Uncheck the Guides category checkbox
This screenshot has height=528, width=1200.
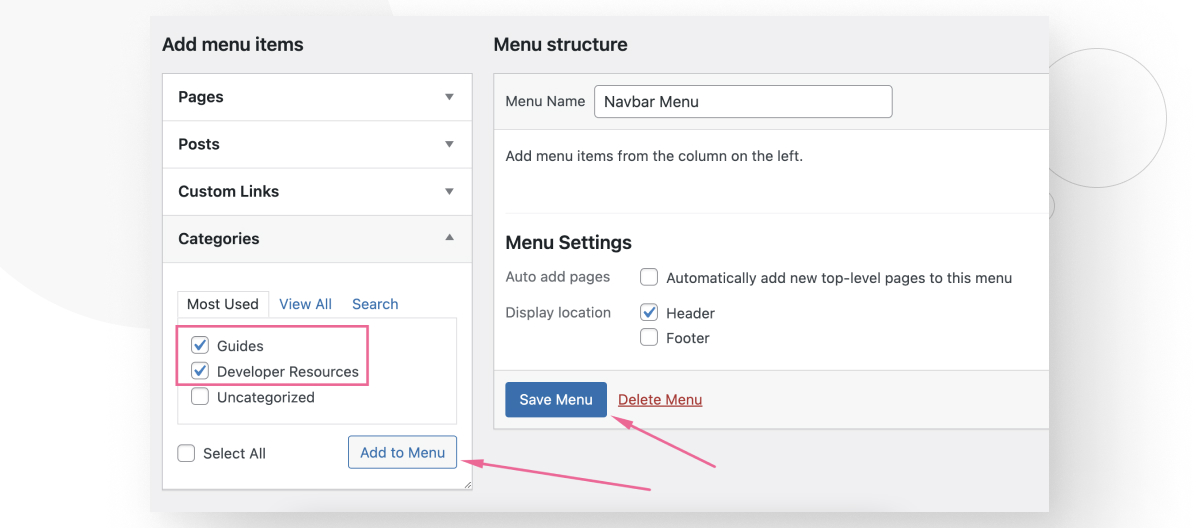(x=200, y=345)
